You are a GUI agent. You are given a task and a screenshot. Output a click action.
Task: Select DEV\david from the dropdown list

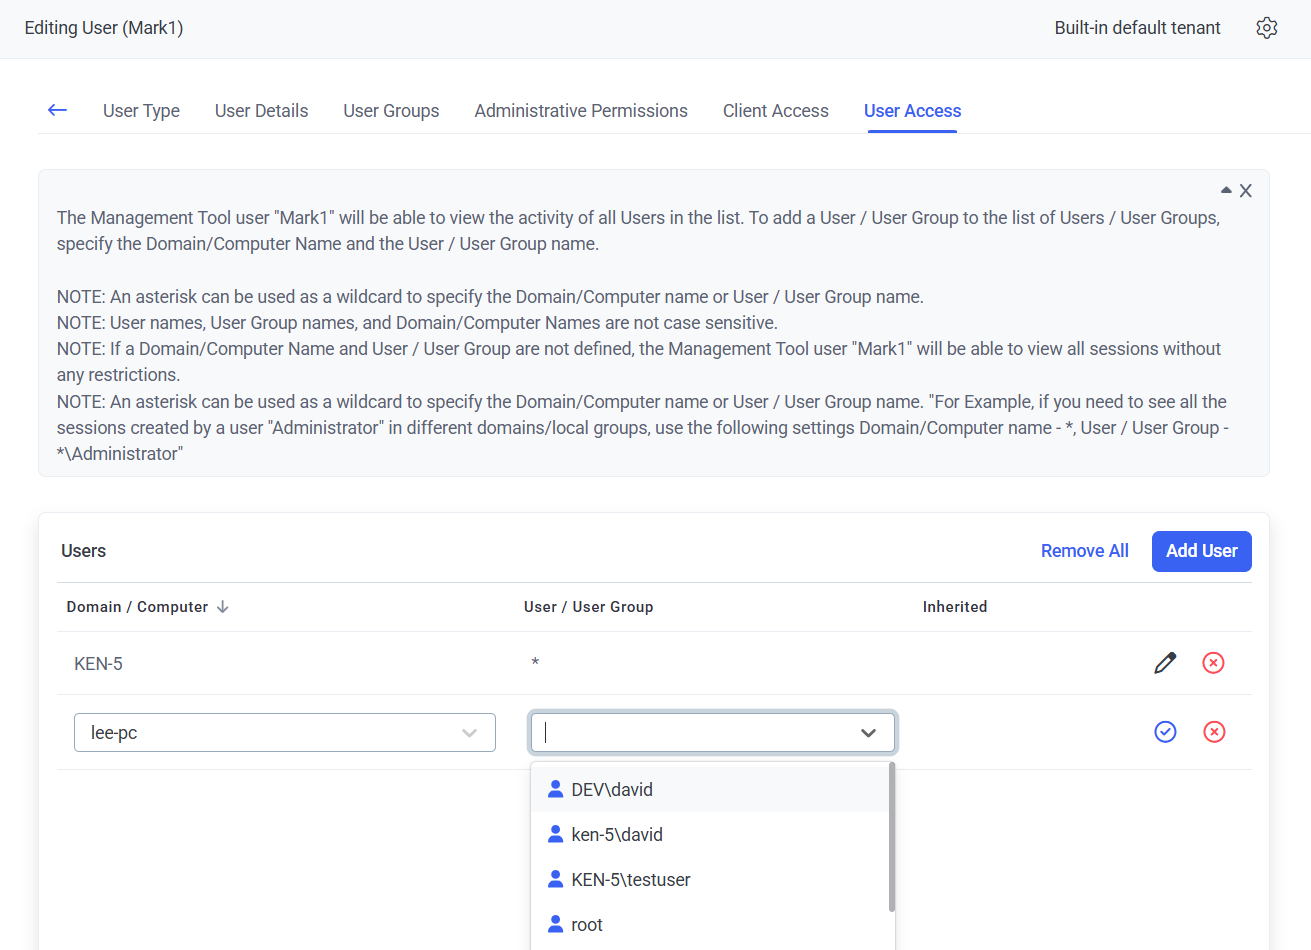click(612, 790)
